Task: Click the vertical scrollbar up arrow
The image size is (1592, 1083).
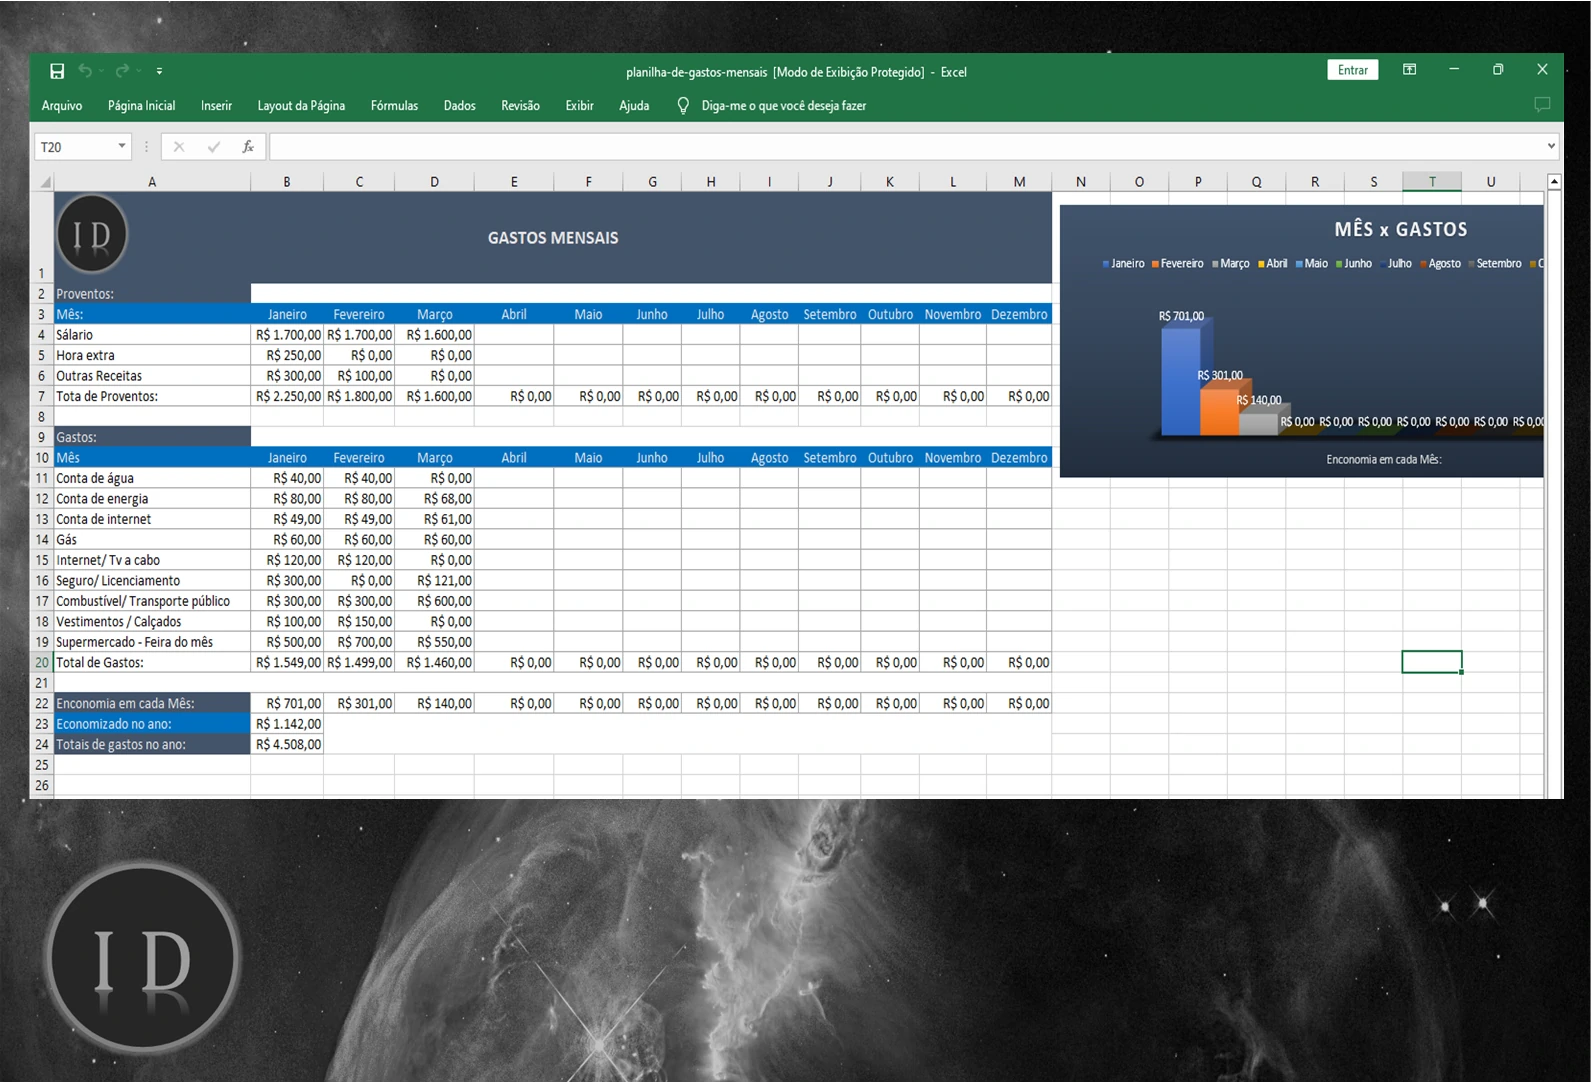Action: (x=1554, y=182)
